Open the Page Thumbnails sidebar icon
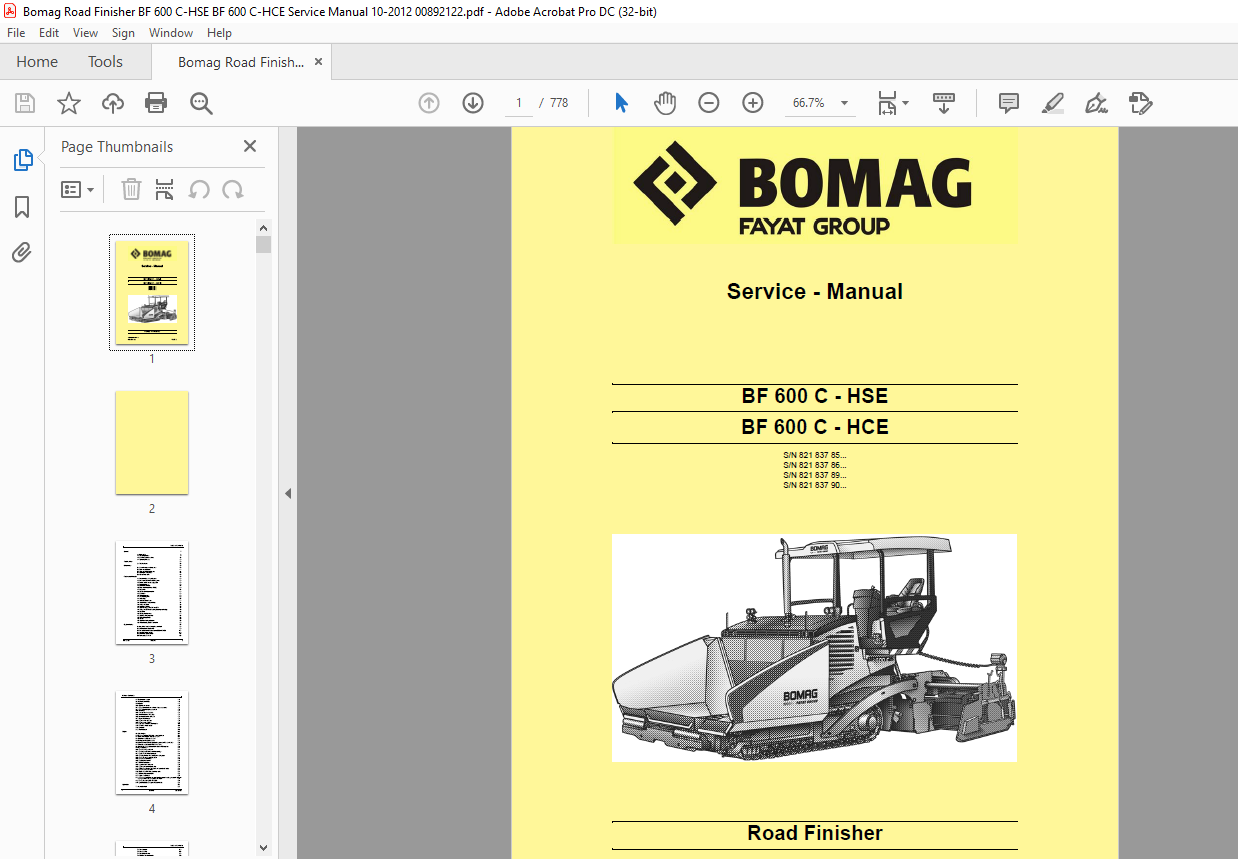 22,159
